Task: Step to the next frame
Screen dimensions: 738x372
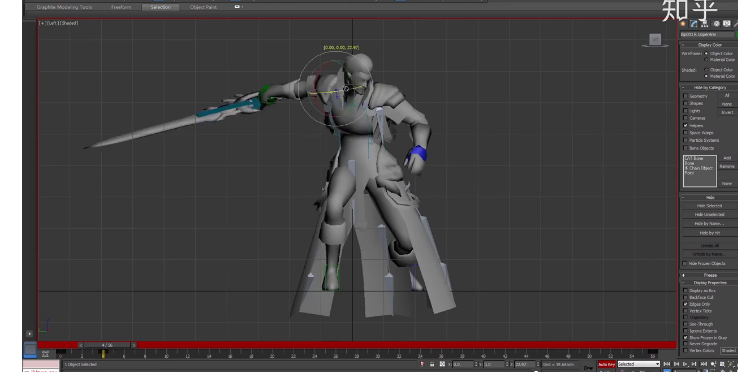Action: click(694, 364)
